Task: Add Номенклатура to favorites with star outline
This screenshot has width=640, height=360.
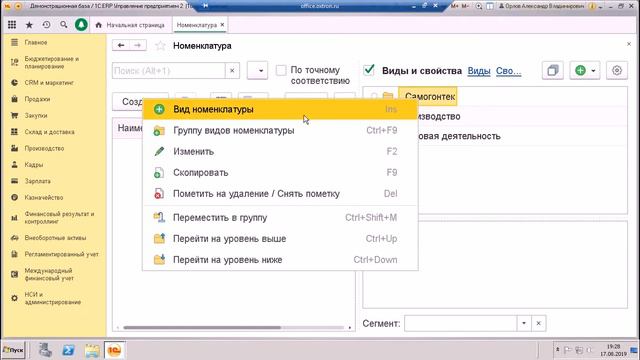Action: pos(160,46)
